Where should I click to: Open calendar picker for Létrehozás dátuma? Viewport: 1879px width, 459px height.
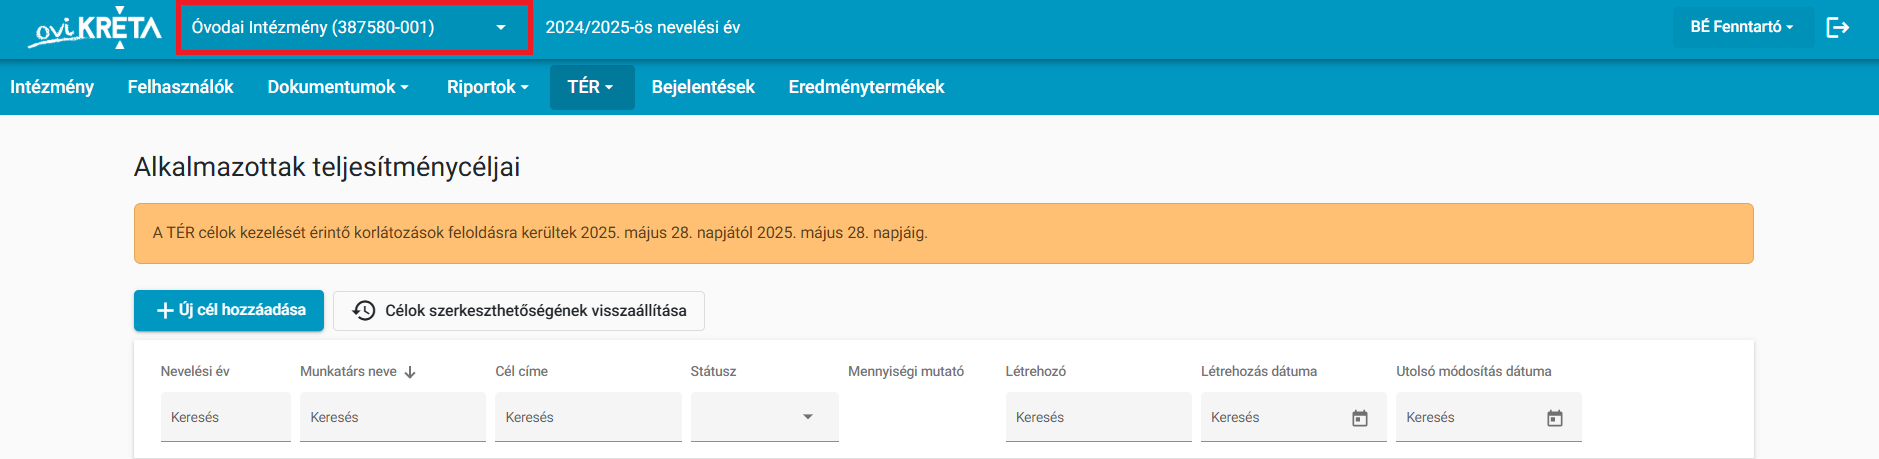(1360, 418)
